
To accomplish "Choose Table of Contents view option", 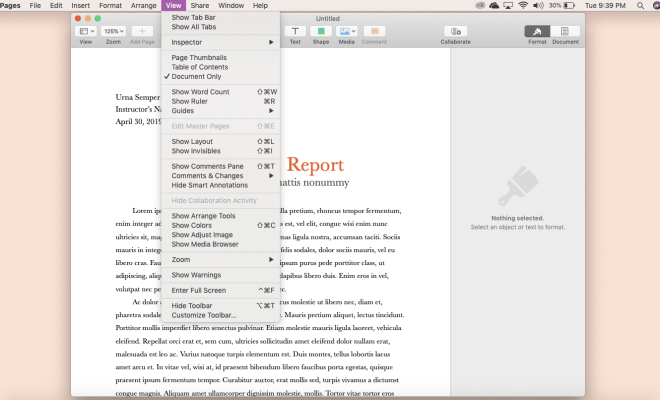I will (221, 67).
